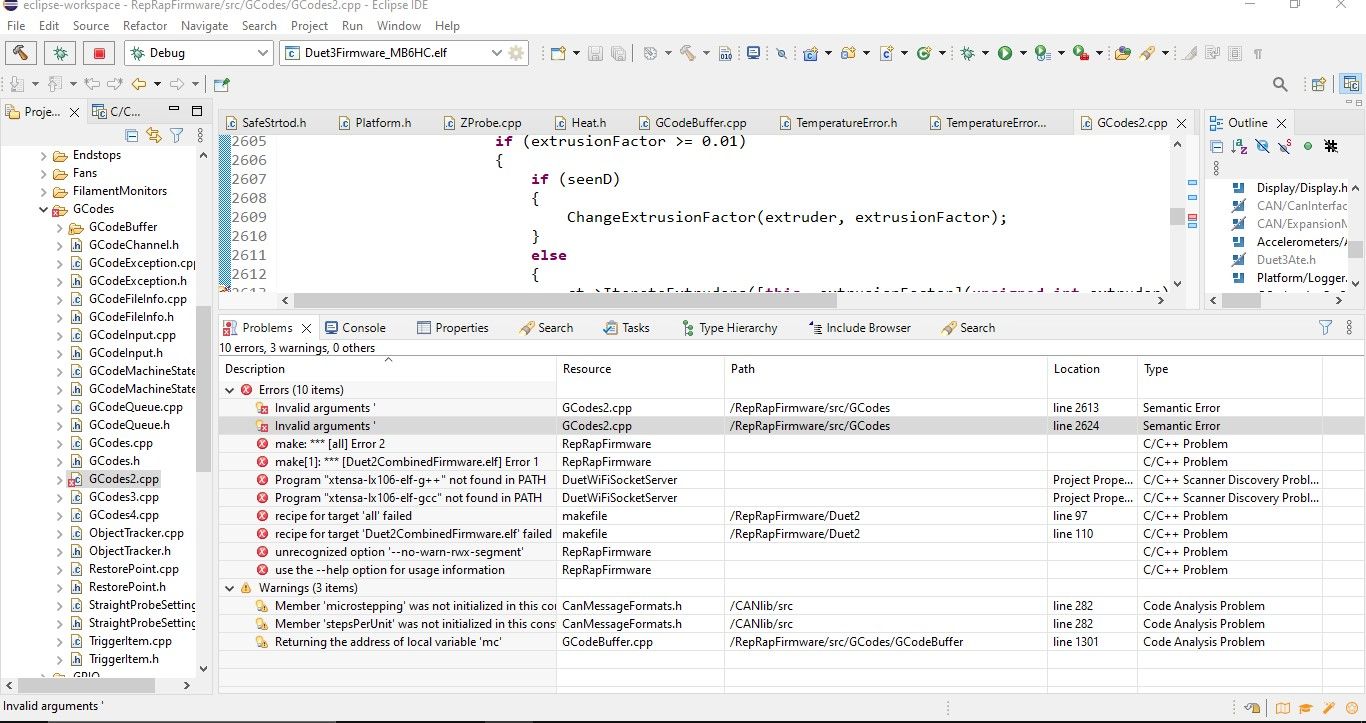The width and height of the screenshot is (1366, 723).
Task: Click the Problems view filter funnel icon
Action: (1325, 327)
